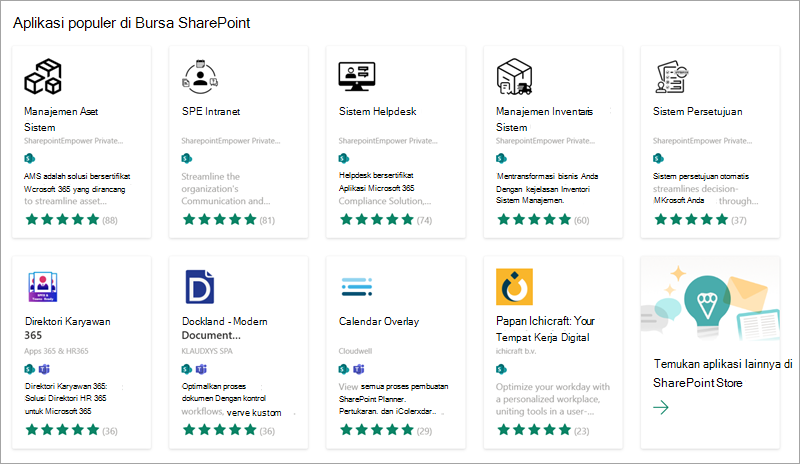The image size is (800, 464).
Task: Click the Sistem Persetujuan checklist icon
Action: (672, 77)
